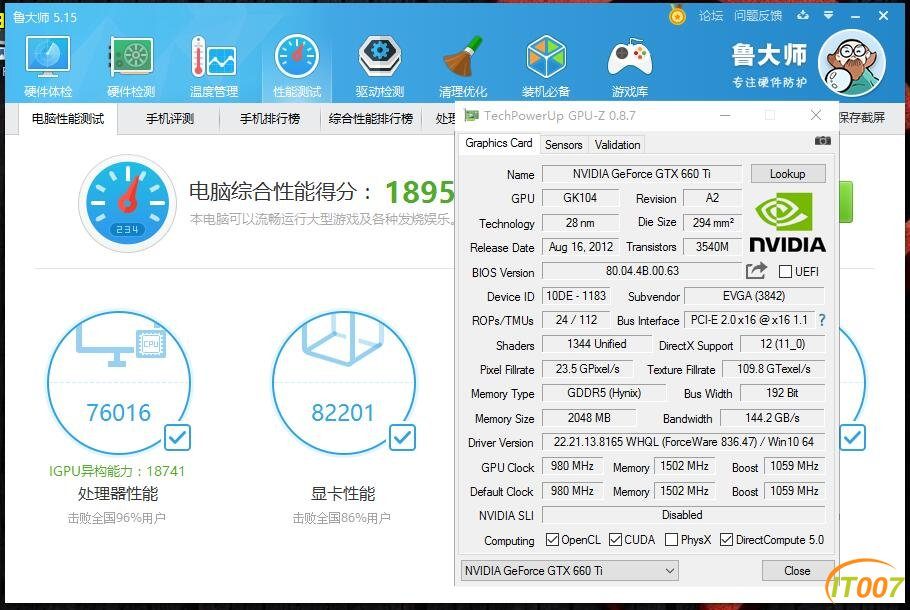Select the 性能测试 performance test icon
This screenshot has height=610, width=910.
[x=297, y=66]
